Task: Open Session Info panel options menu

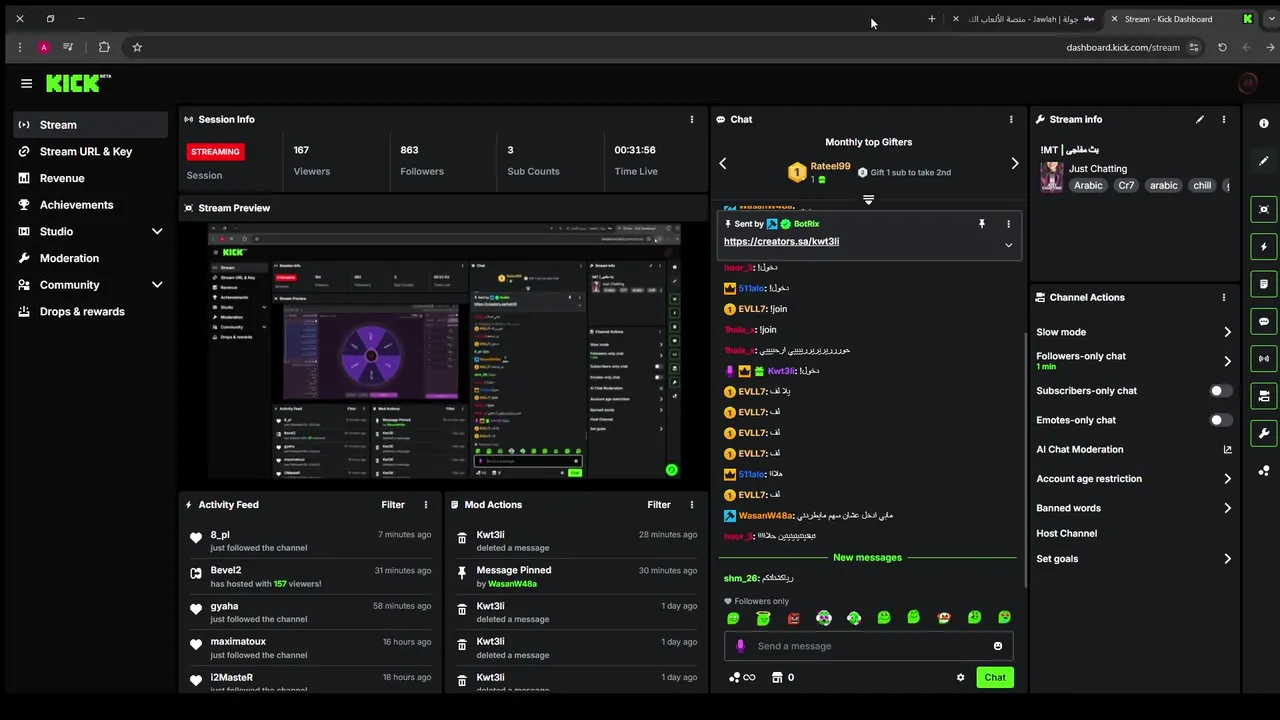Action: pos(692,119)
